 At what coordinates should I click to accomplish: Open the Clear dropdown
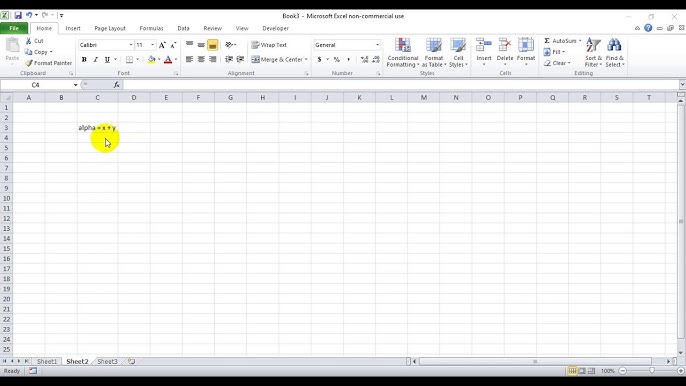(557, 63)
